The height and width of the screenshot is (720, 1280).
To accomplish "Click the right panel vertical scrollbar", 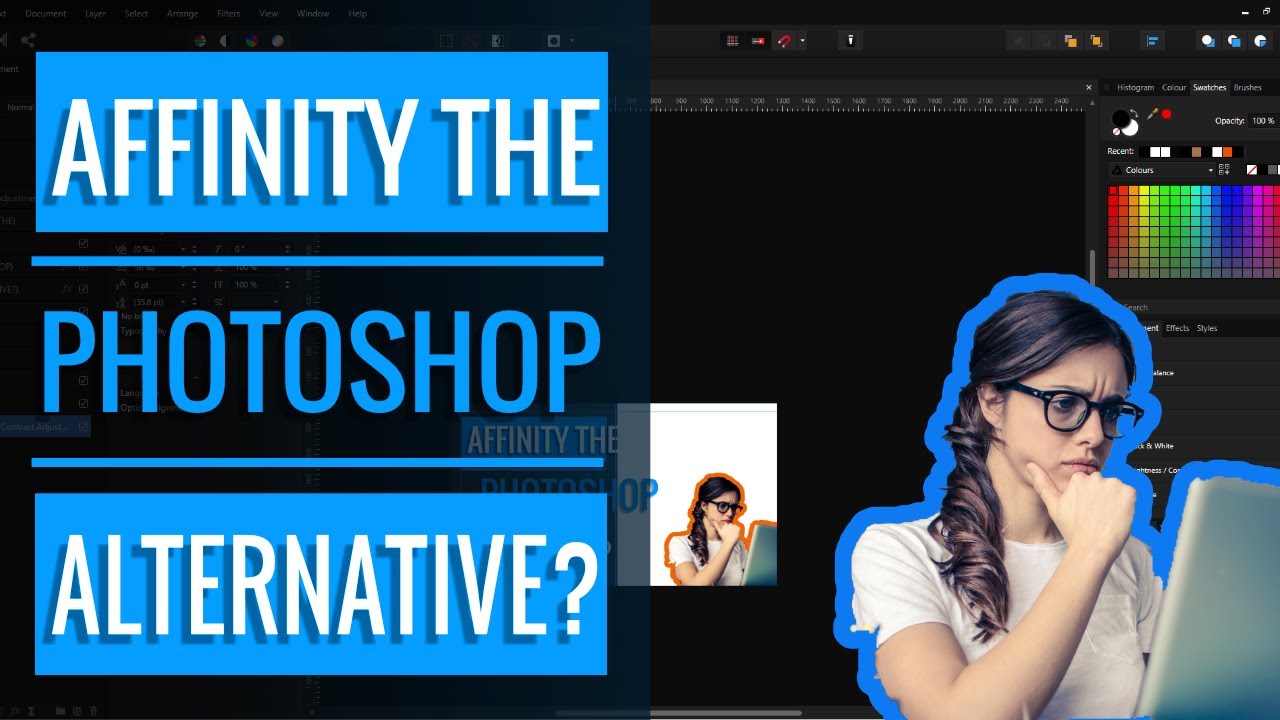I will (x=1093, y=266).
